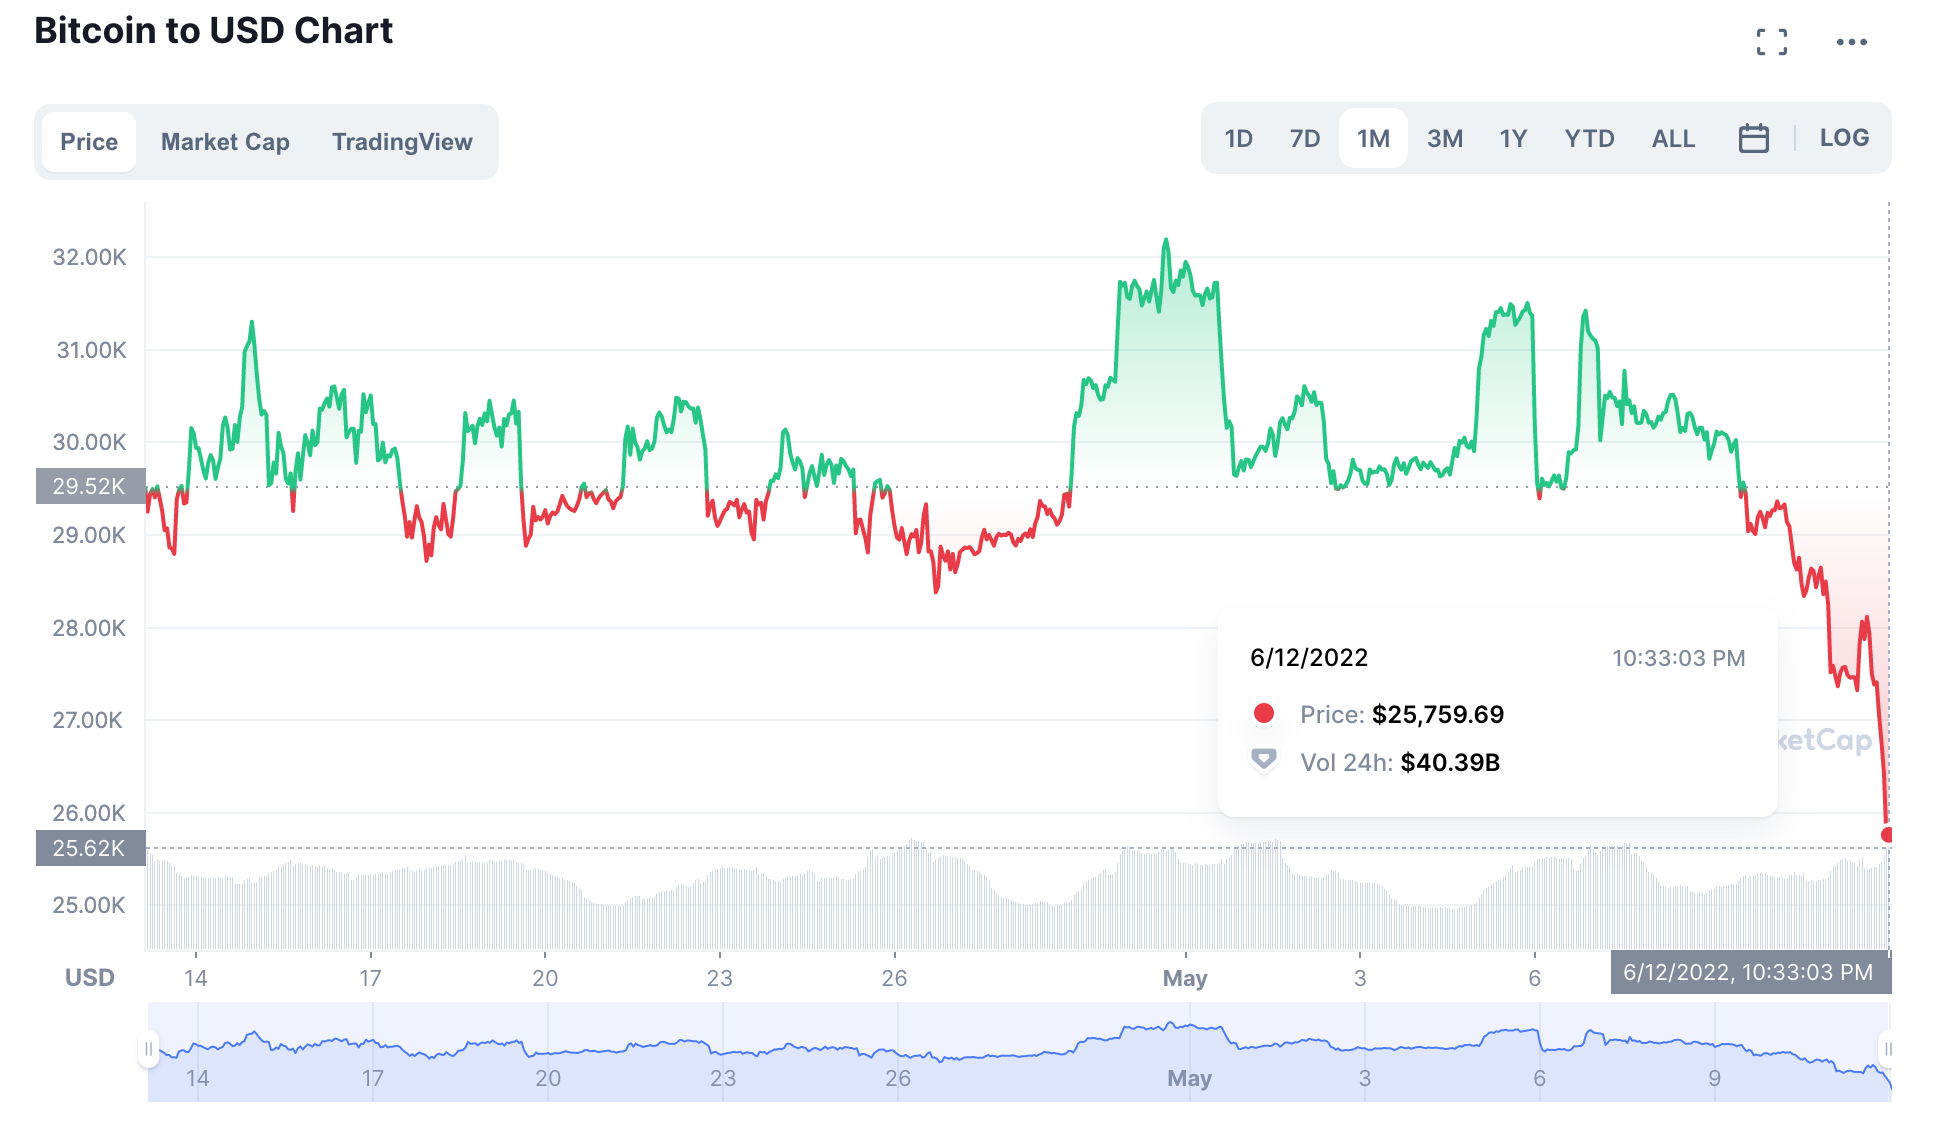
Task: Select the 3M time range
Action: tap(1444, 138)
